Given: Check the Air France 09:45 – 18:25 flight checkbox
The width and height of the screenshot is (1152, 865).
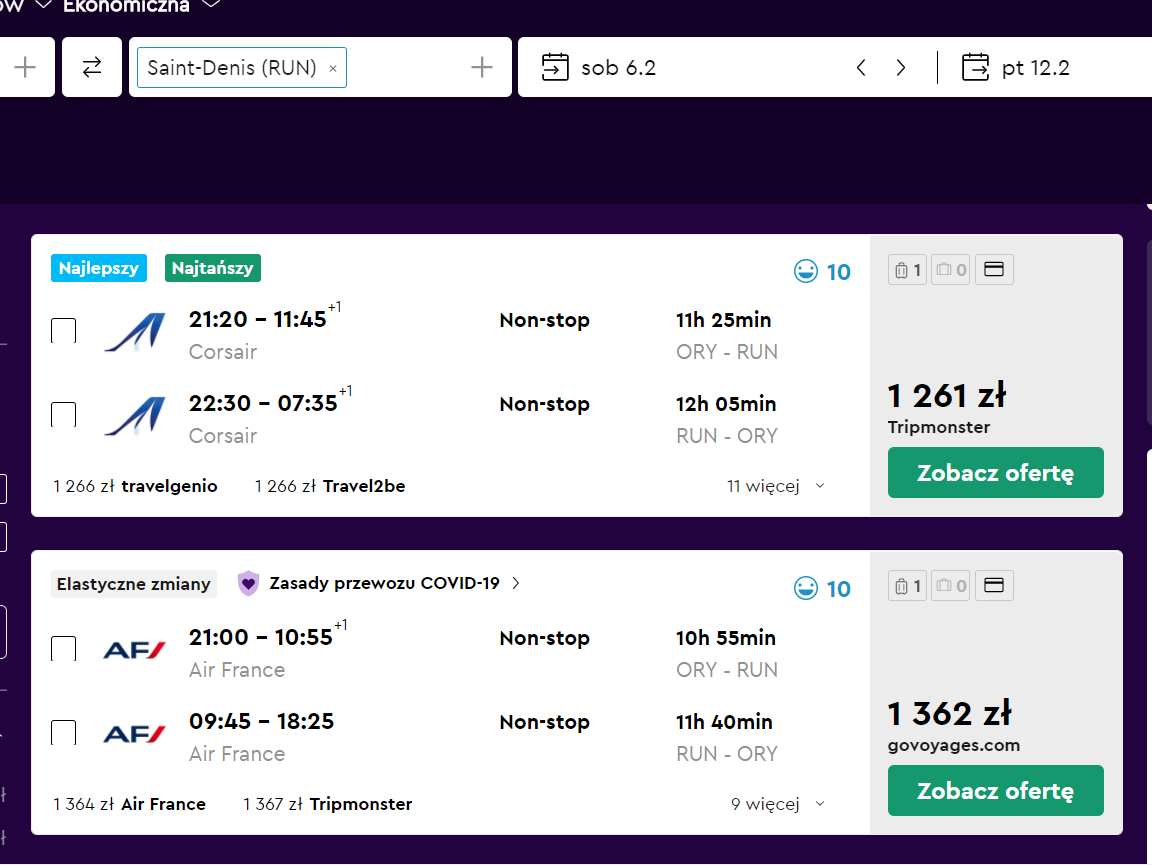Looking at the screenshot, I should click(x=63, y=733).
